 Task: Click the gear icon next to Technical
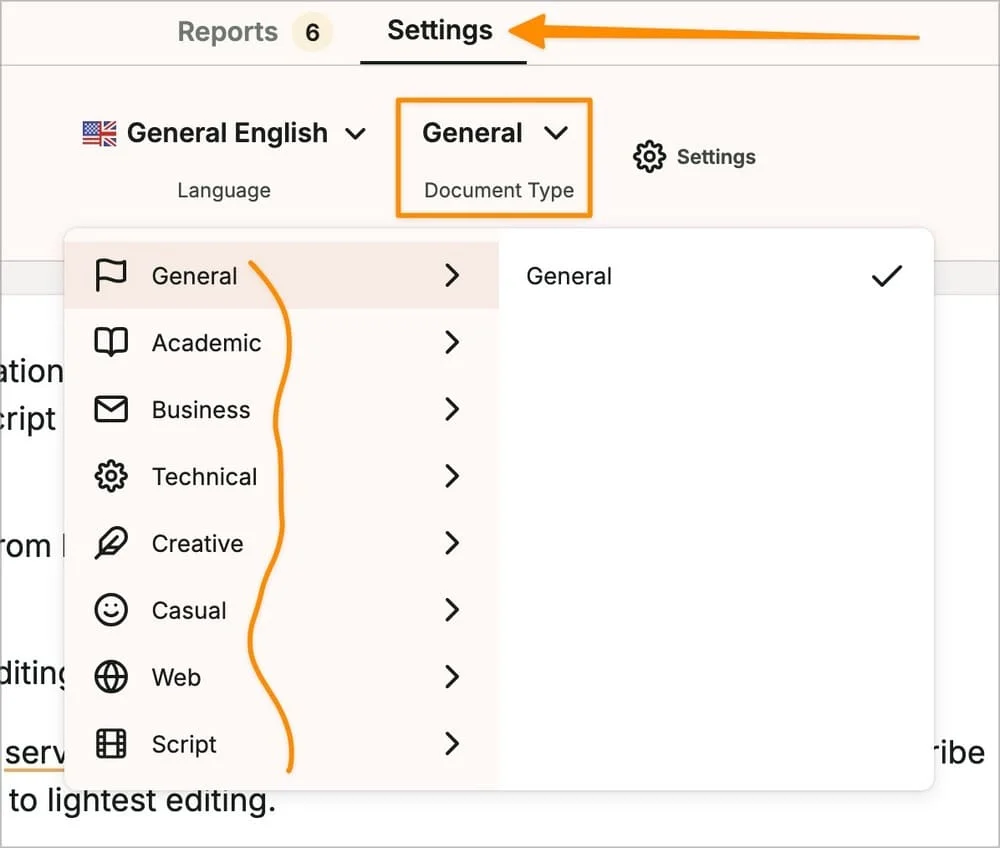pos(110,477)
